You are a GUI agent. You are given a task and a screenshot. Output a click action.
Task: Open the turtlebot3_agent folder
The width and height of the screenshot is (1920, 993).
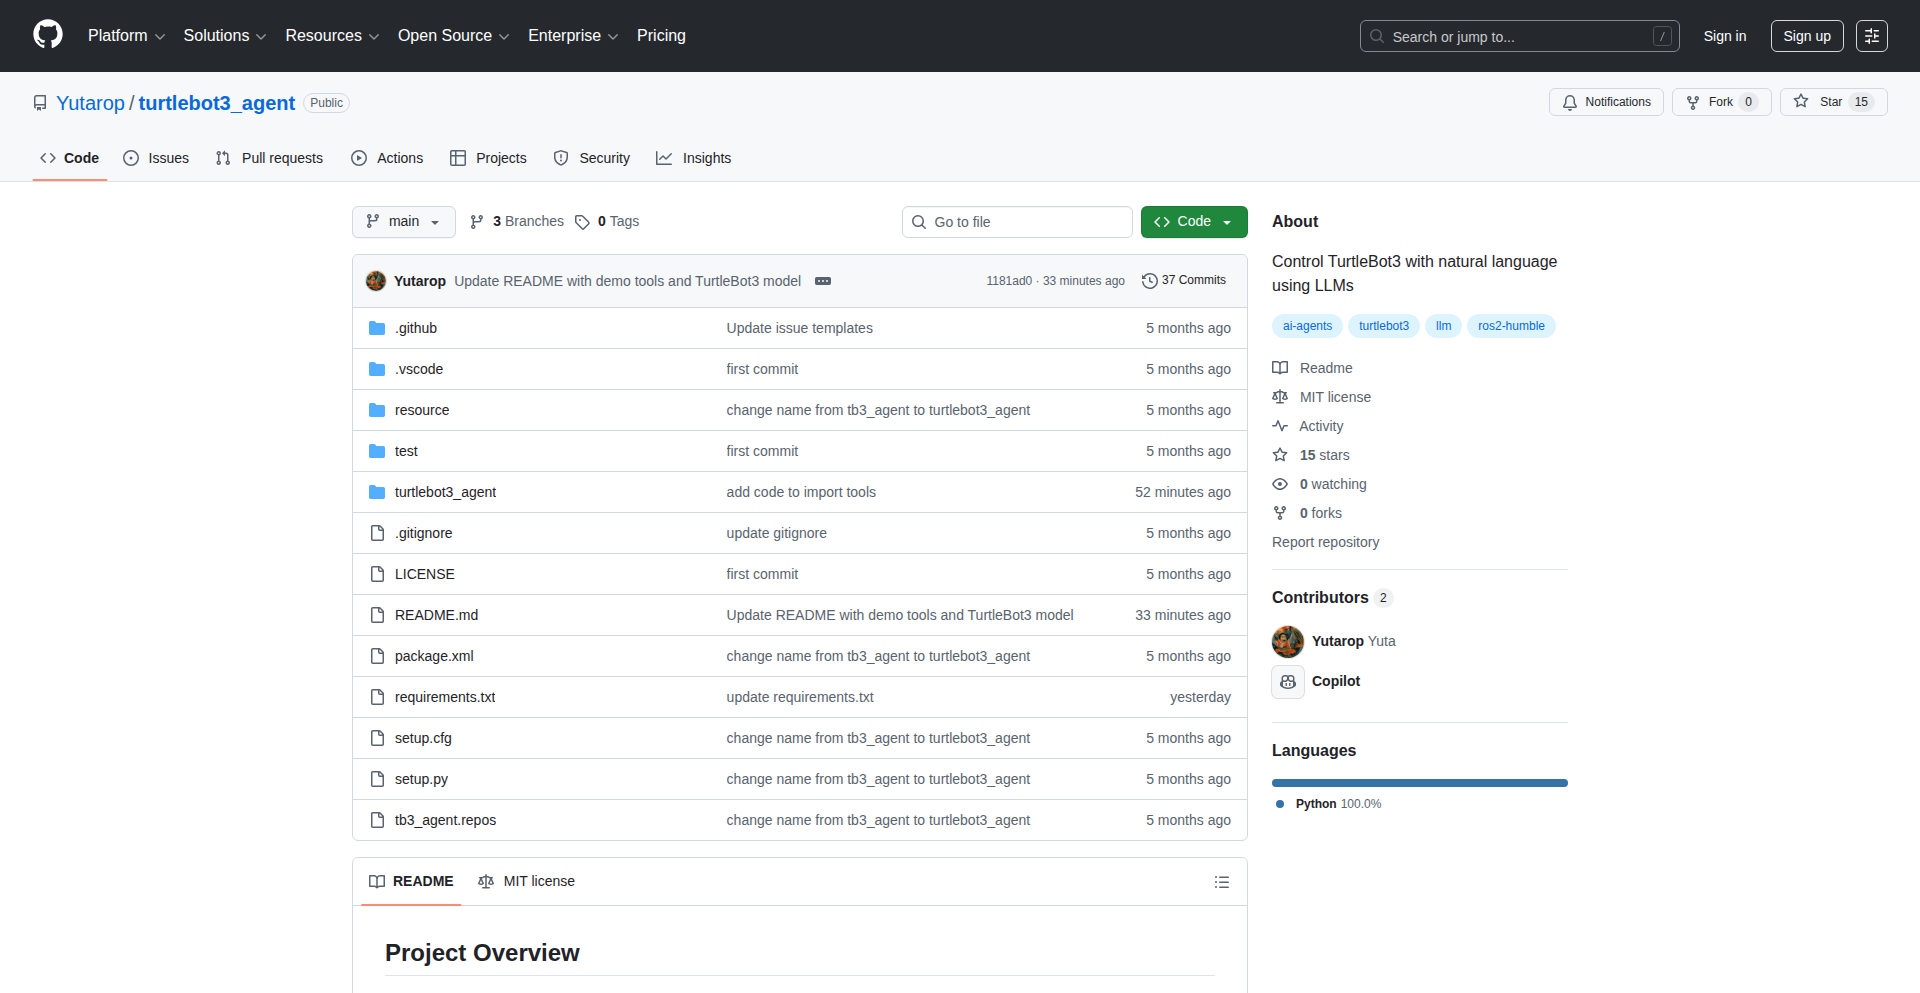[445, 492]
